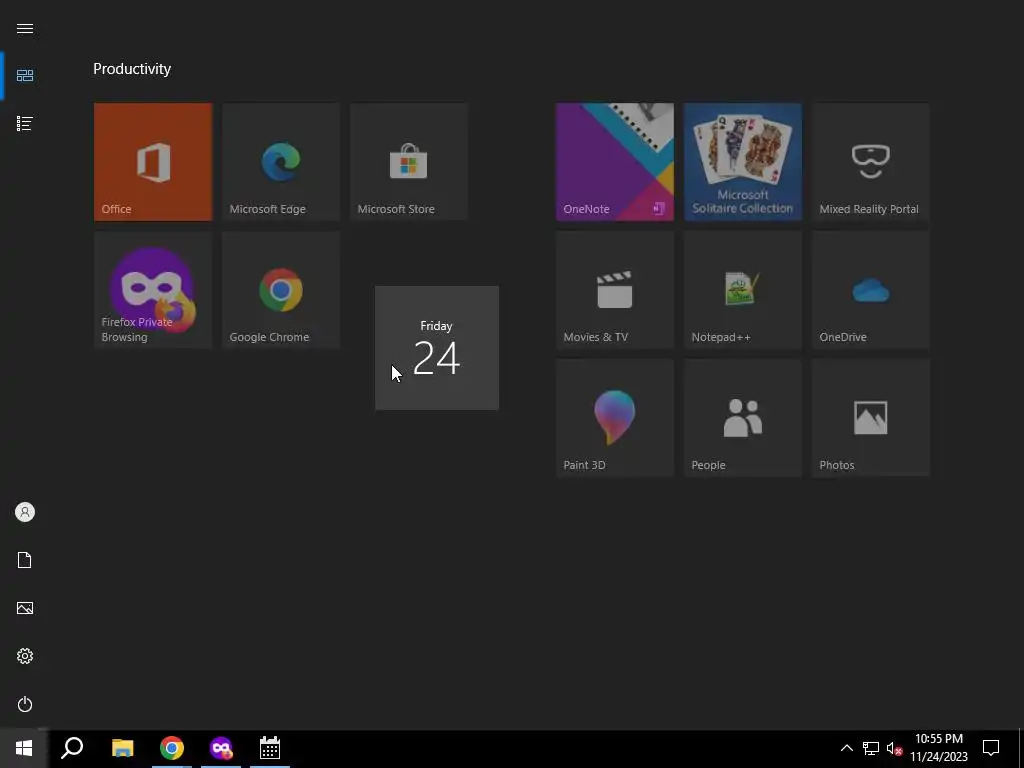This screenshot has width=1024, height=768.
Task: Open the Microsoft Store tile
Action: coord(409,161)
